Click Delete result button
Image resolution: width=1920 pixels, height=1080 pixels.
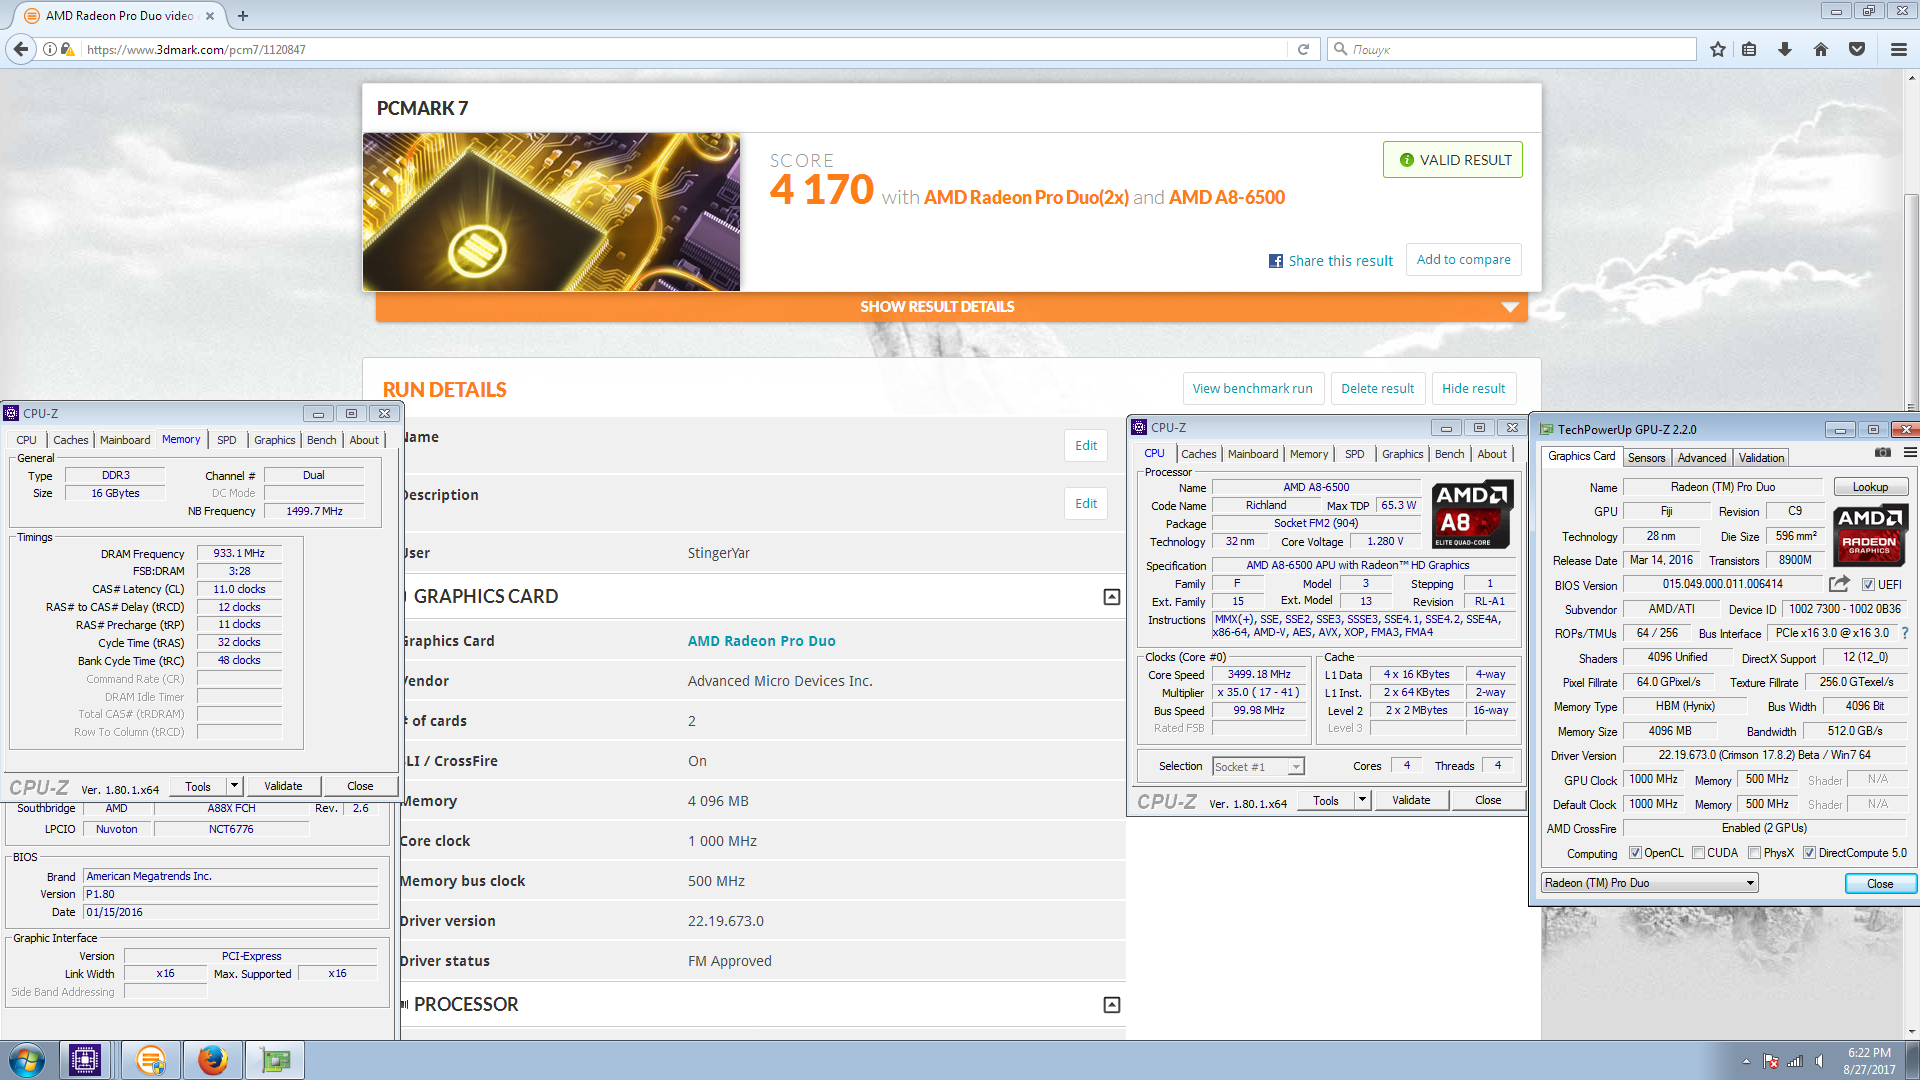(1377, 389)
